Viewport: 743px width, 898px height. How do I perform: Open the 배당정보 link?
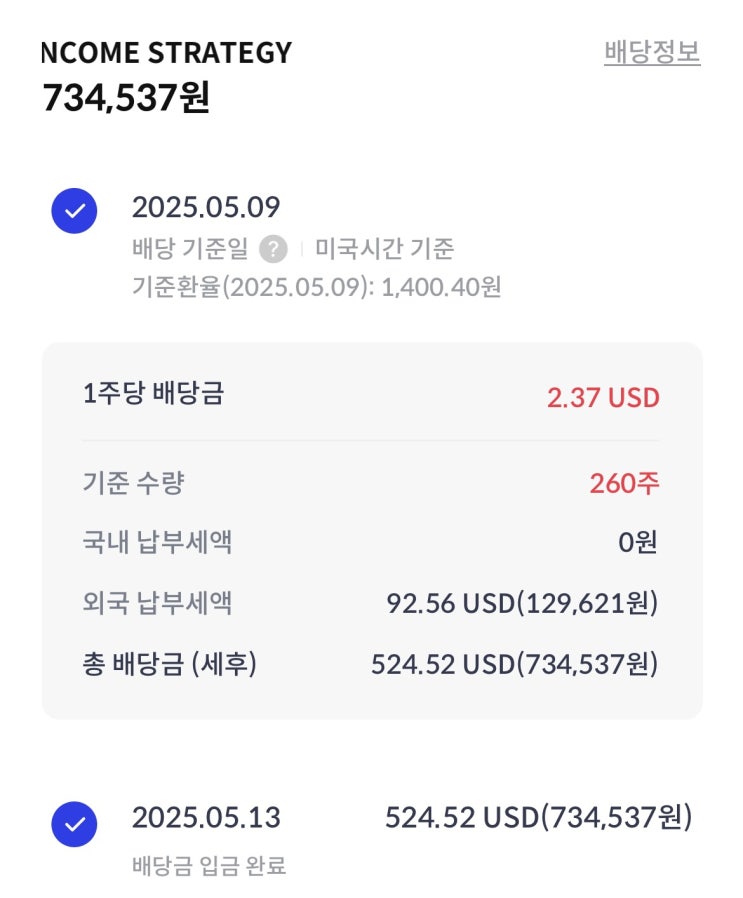pos(652,52)
